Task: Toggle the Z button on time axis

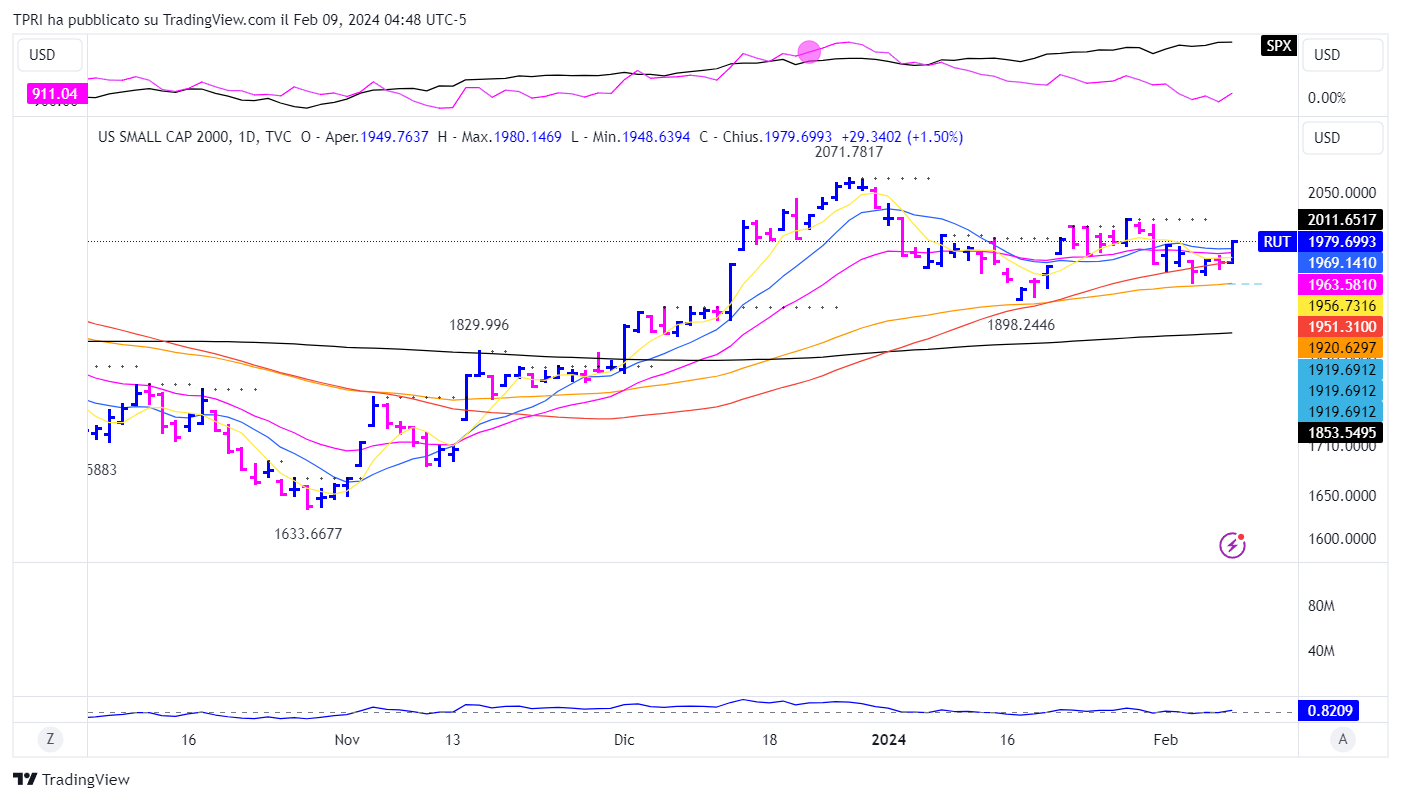Action: click(49, 740)
